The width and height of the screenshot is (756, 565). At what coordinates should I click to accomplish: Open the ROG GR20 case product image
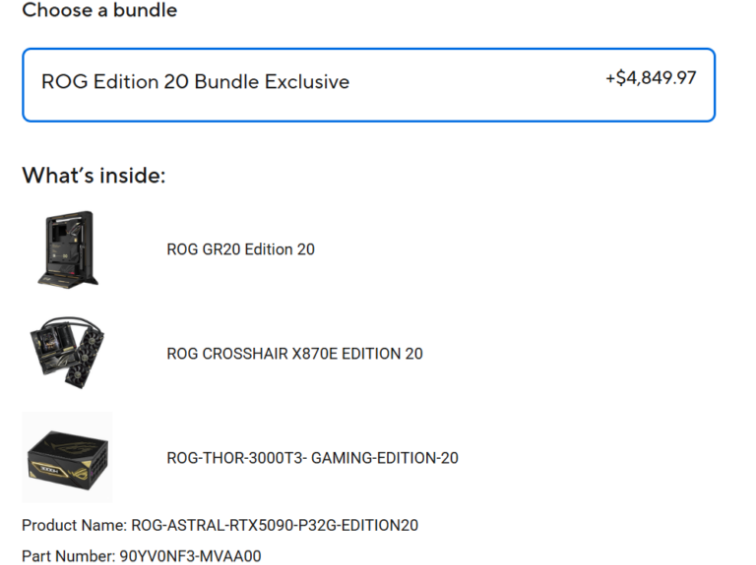pyautogui.click(x=68, y=249)
